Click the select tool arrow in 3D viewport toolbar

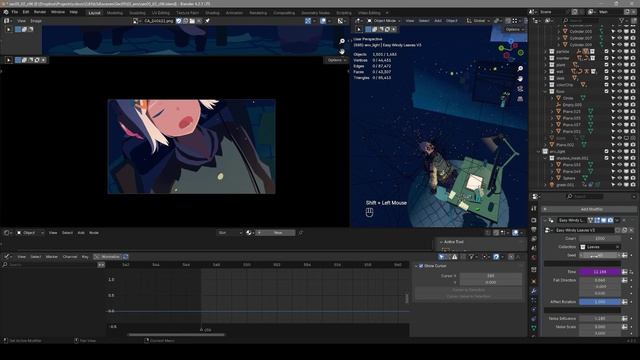359,29
